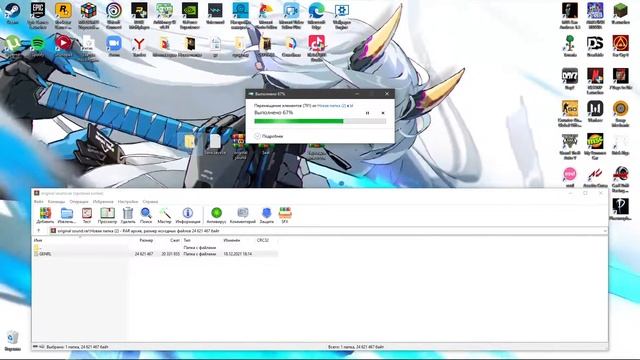
Task: Expand Подробнее details in progress dialog
Action: [x=269, y=136]
